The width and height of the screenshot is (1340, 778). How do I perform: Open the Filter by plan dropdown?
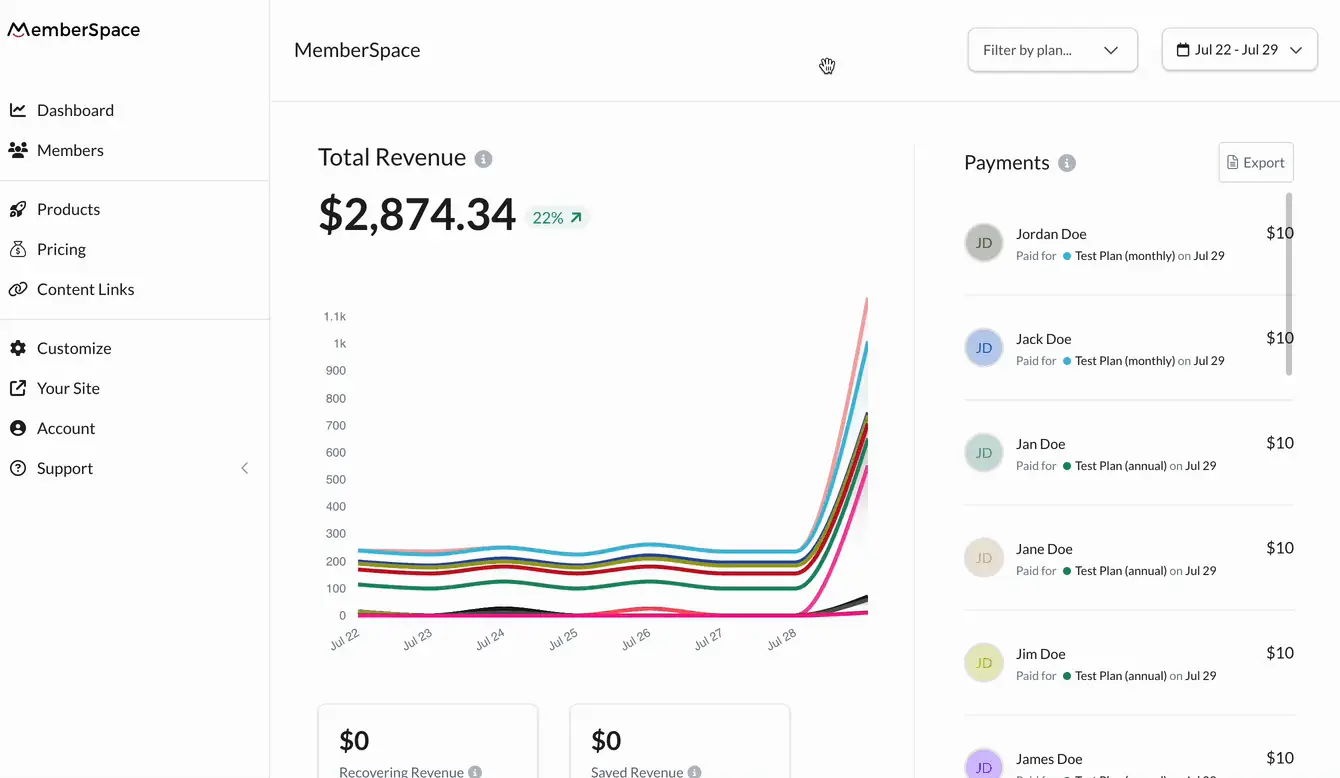pos(1053,50)
